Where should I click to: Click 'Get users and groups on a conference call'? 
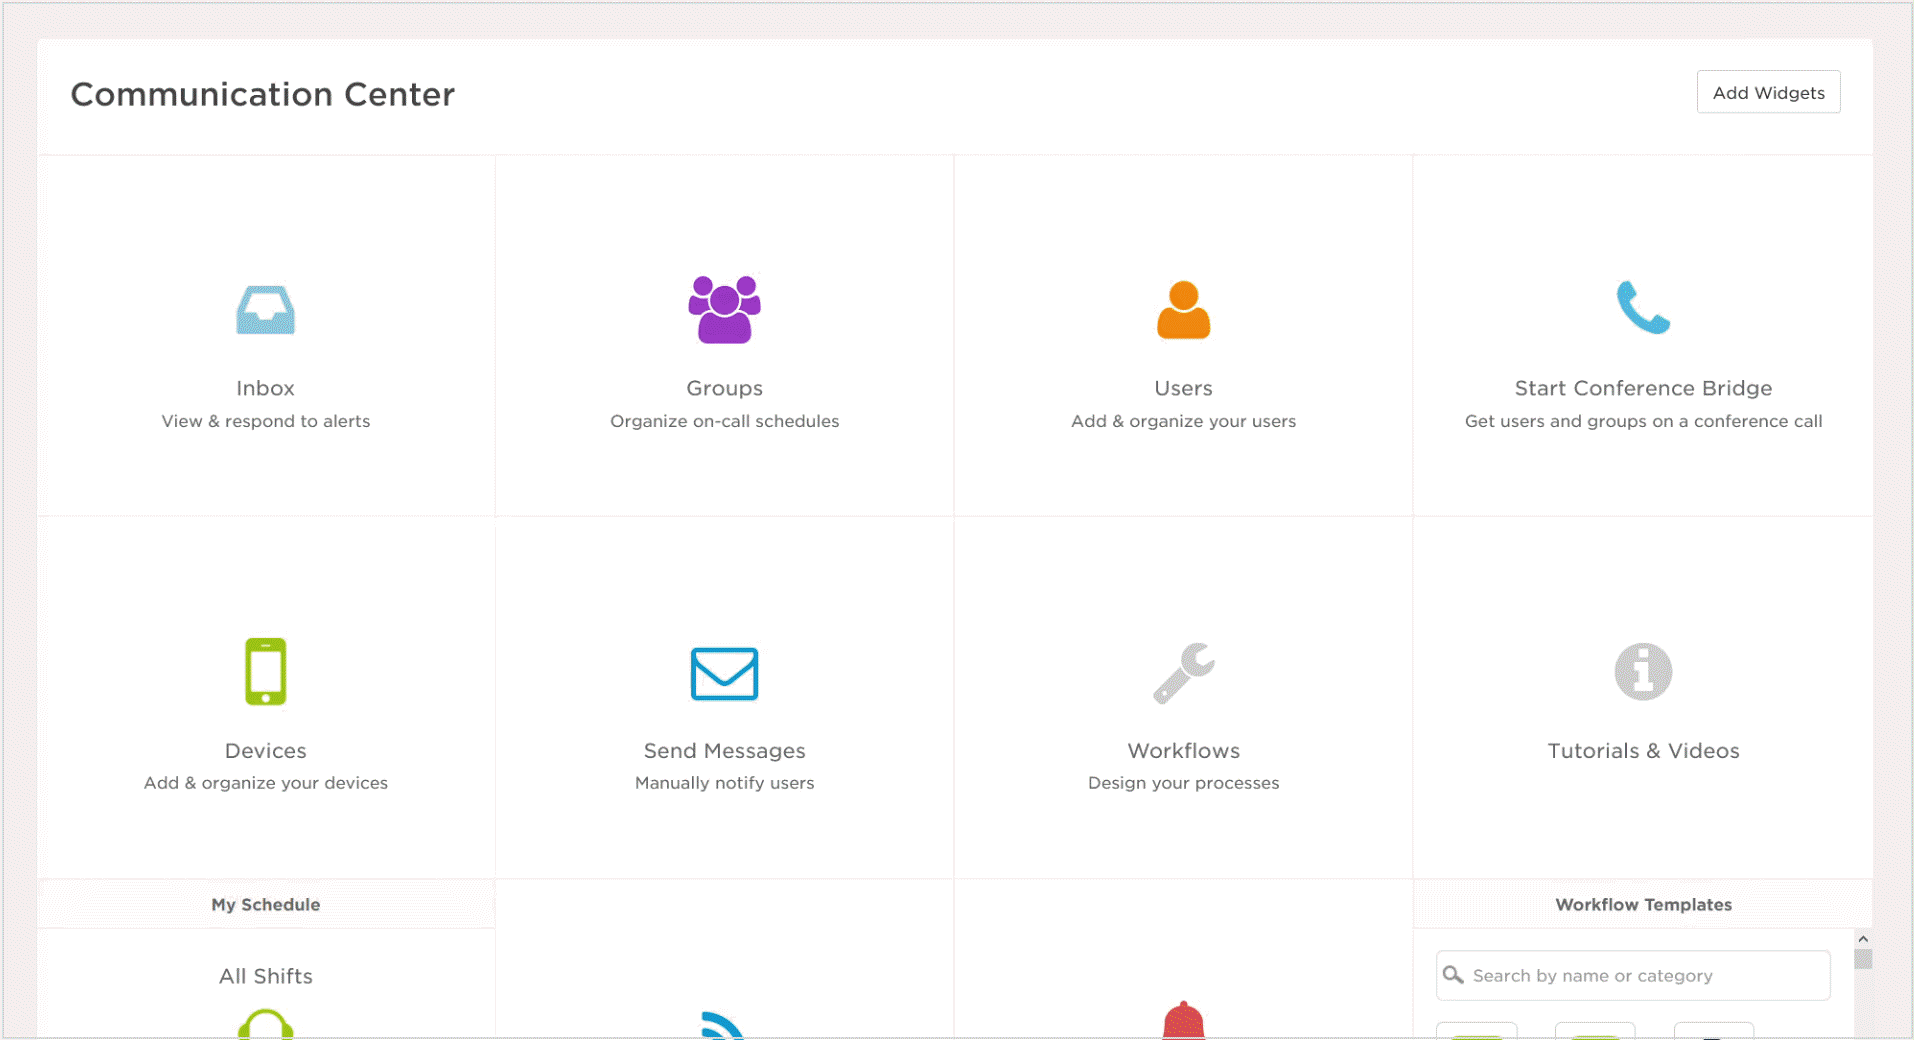1643,421
